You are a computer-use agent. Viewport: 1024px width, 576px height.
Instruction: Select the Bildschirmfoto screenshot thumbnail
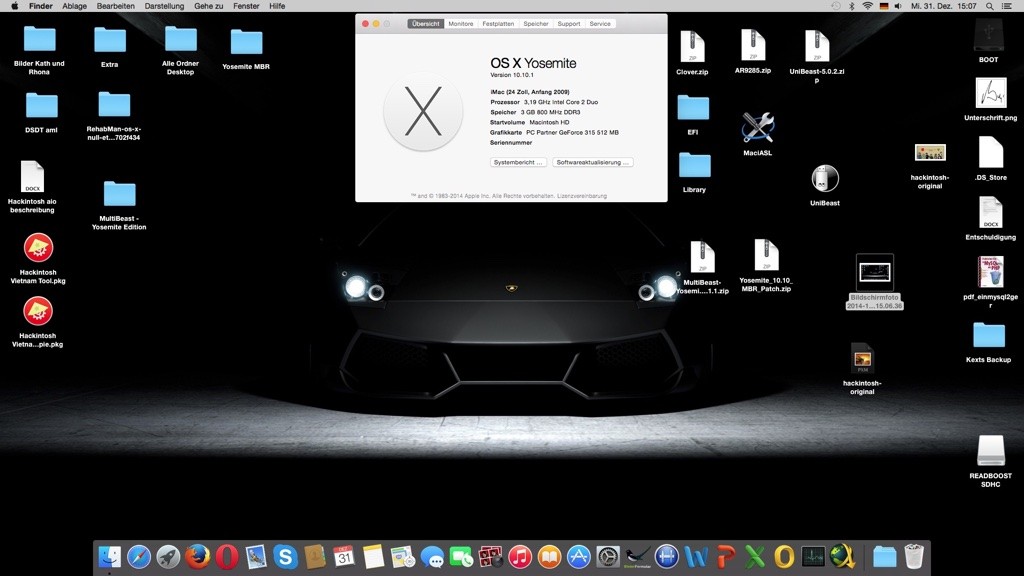[x=874, y=272]
